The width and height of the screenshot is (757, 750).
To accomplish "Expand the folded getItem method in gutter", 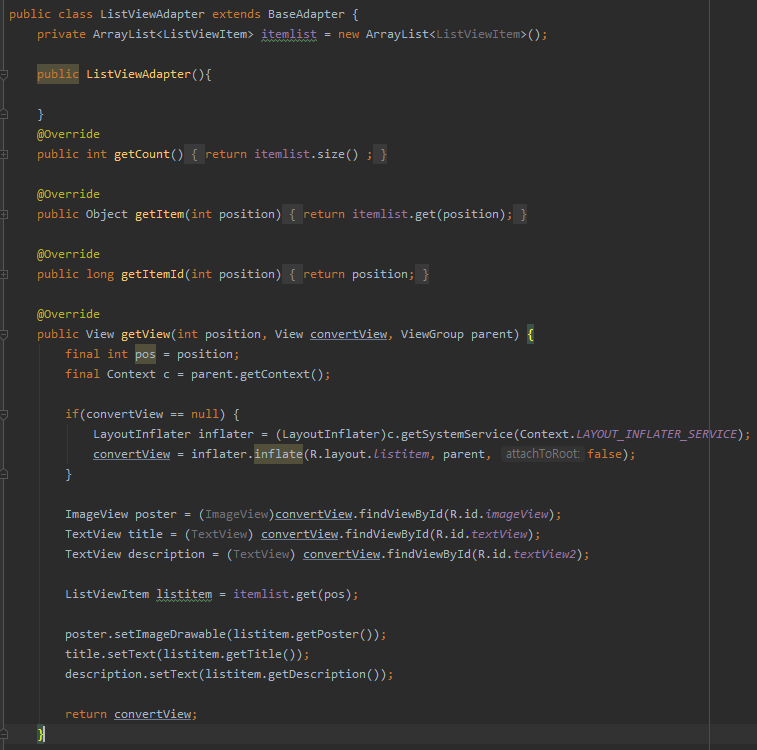I will [x=3, y=214].
